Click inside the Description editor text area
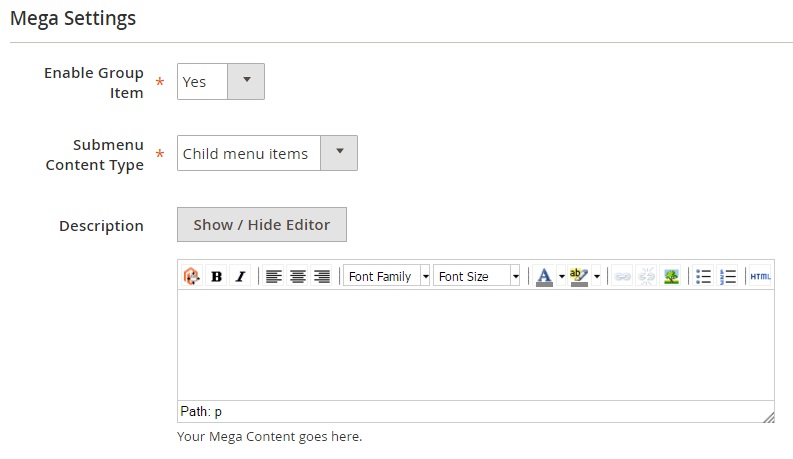This screenshot has height=459, width=793. [x=475, y=345]
